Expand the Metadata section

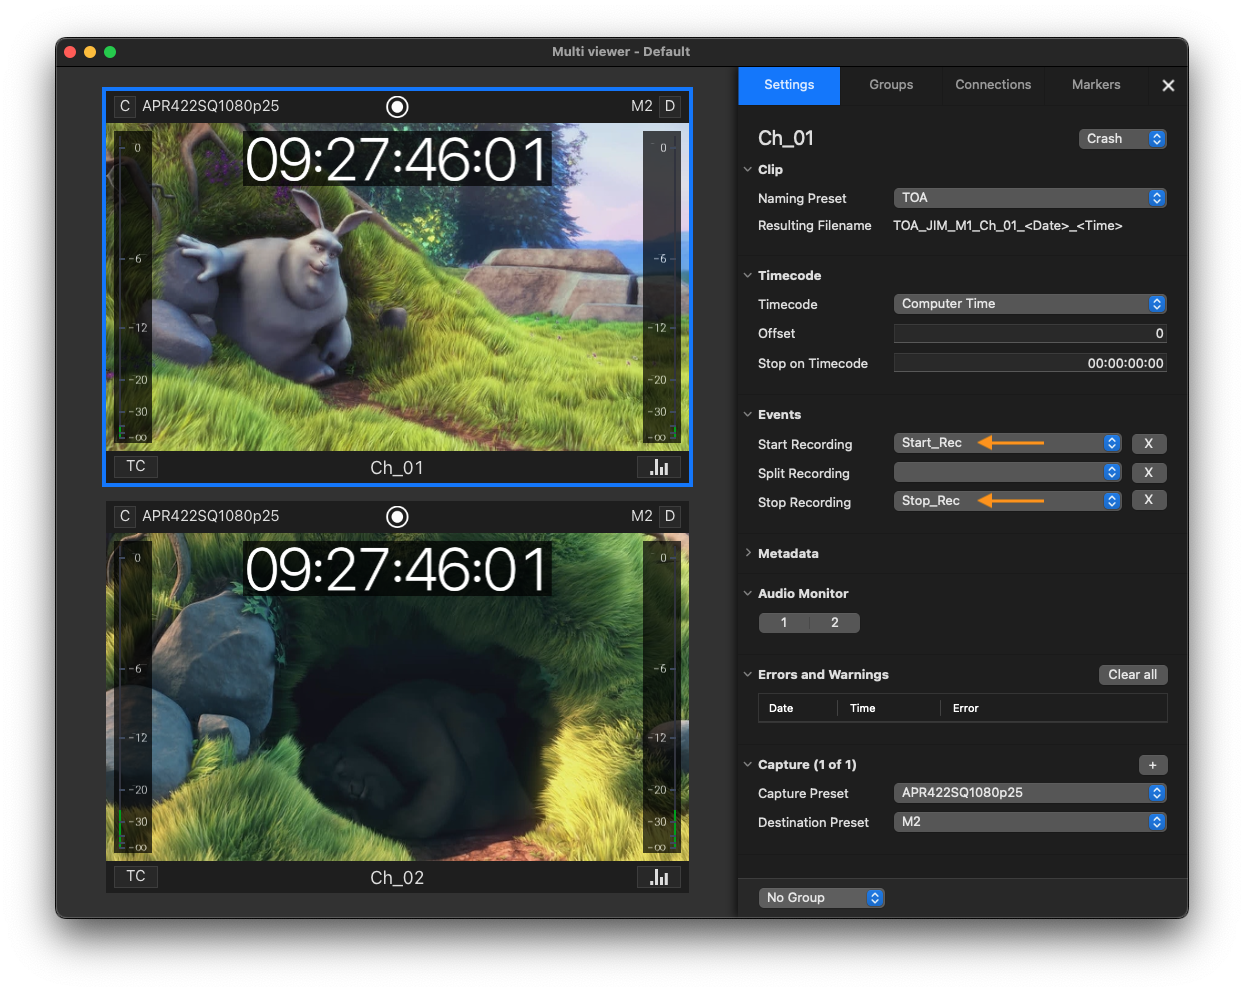(x=747, y=553)
